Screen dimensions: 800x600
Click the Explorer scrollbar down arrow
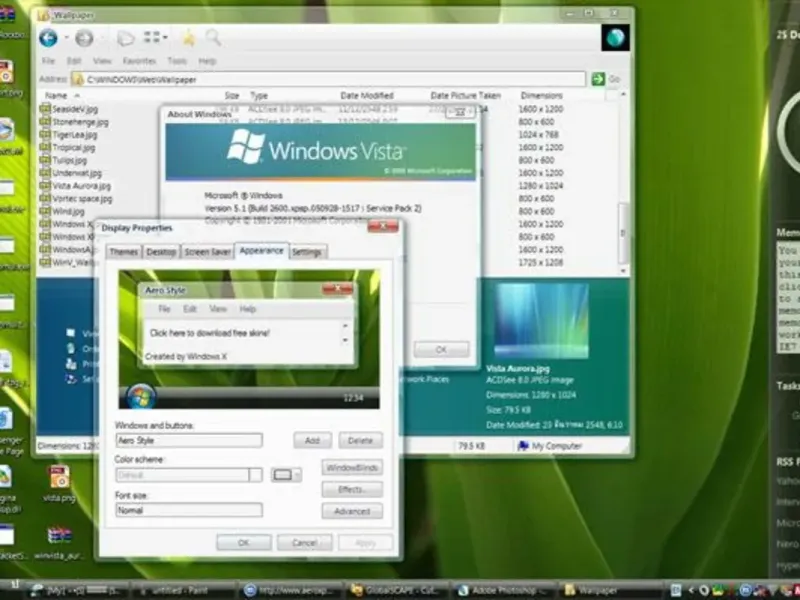tap(623, 270)
